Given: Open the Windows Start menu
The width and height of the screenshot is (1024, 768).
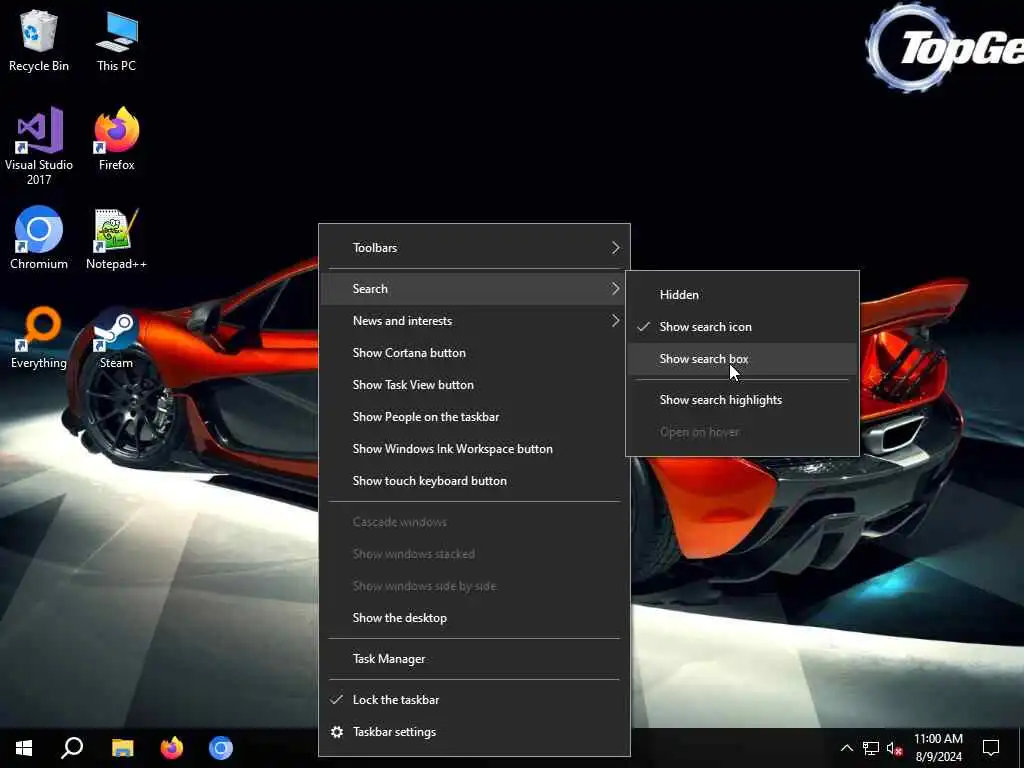Looking at the screenshot, I should tap(24, 748).
